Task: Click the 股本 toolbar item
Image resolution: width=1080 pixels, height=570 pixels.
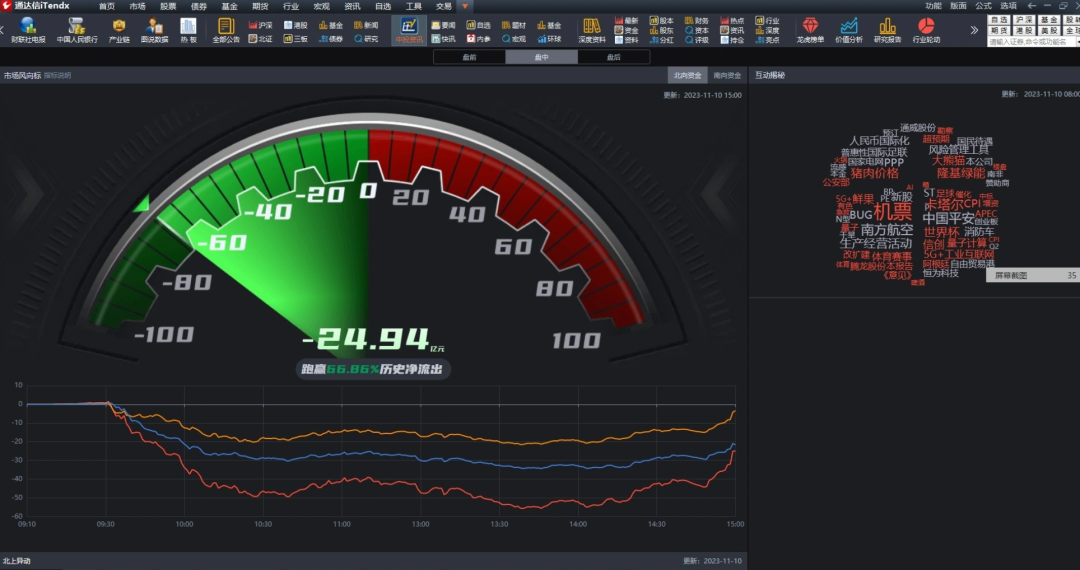Action: pos(661,21)
